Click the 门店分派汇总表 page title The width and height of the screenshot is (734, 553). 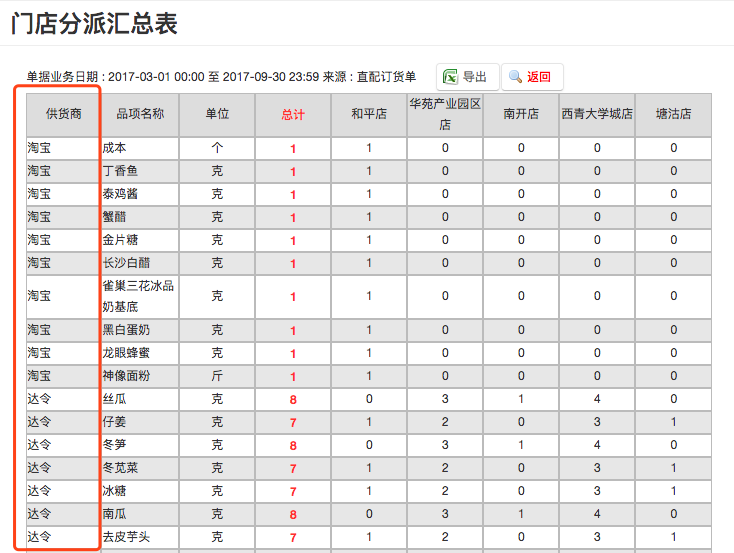point(95,23)
